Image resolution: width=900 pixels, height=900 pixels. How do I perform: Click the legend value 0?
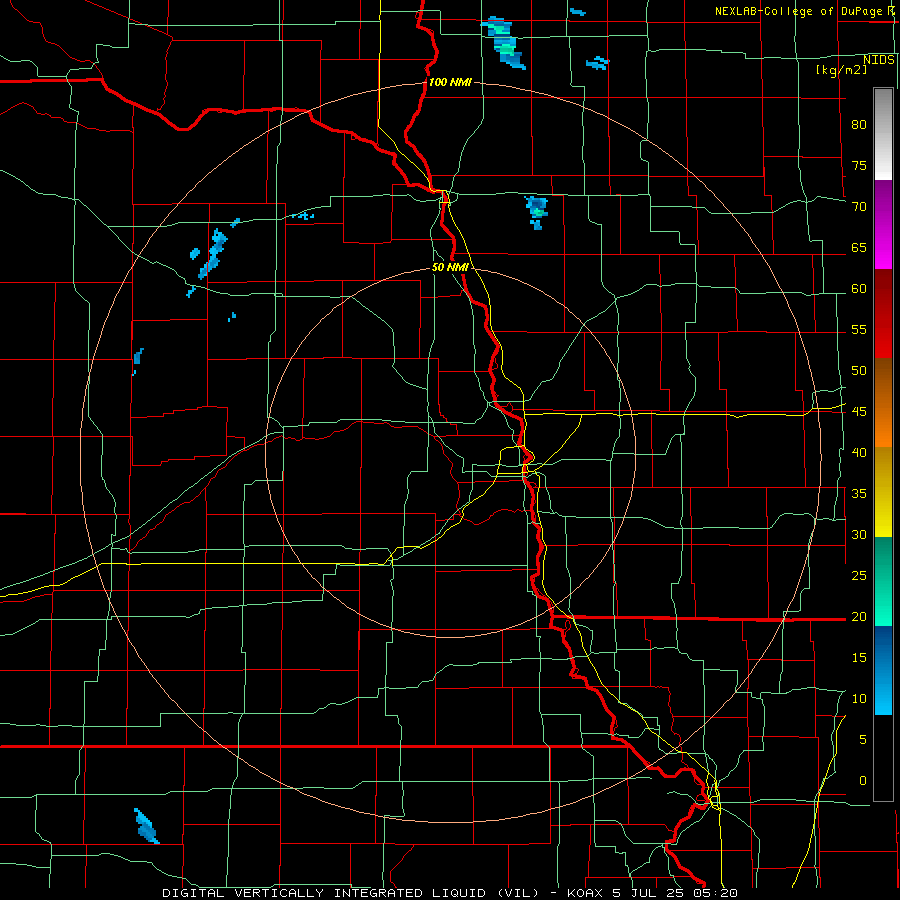[x=863, y=781]
